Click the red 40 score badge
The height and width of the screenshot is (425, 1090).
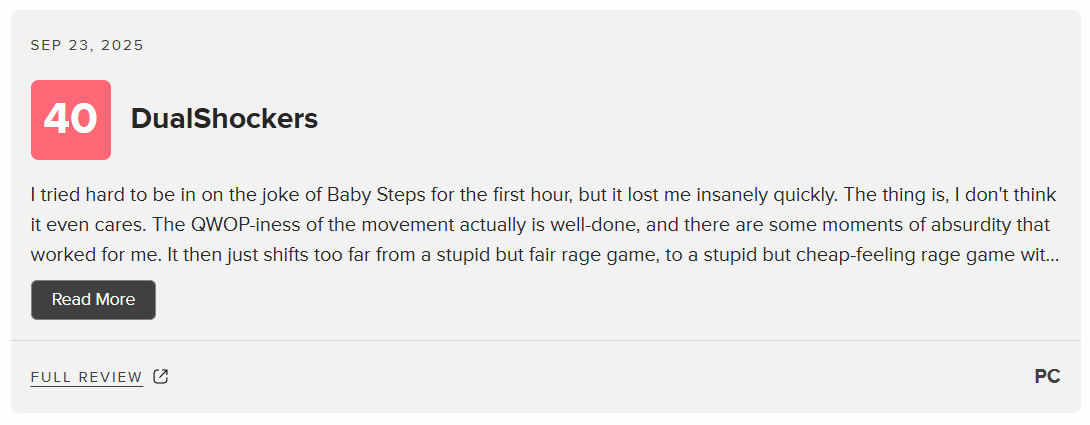(x=71, y=120)
